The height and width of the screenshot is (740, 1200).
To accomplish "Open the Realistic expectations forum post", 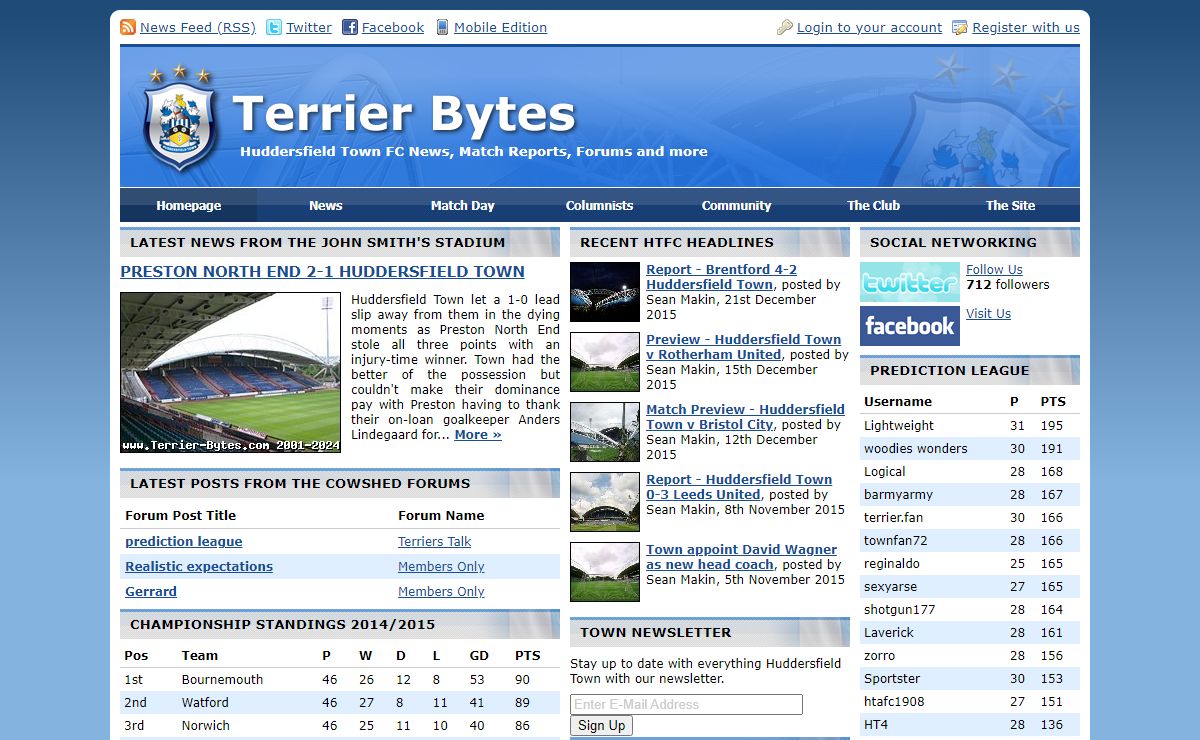I will coord(199,566).
